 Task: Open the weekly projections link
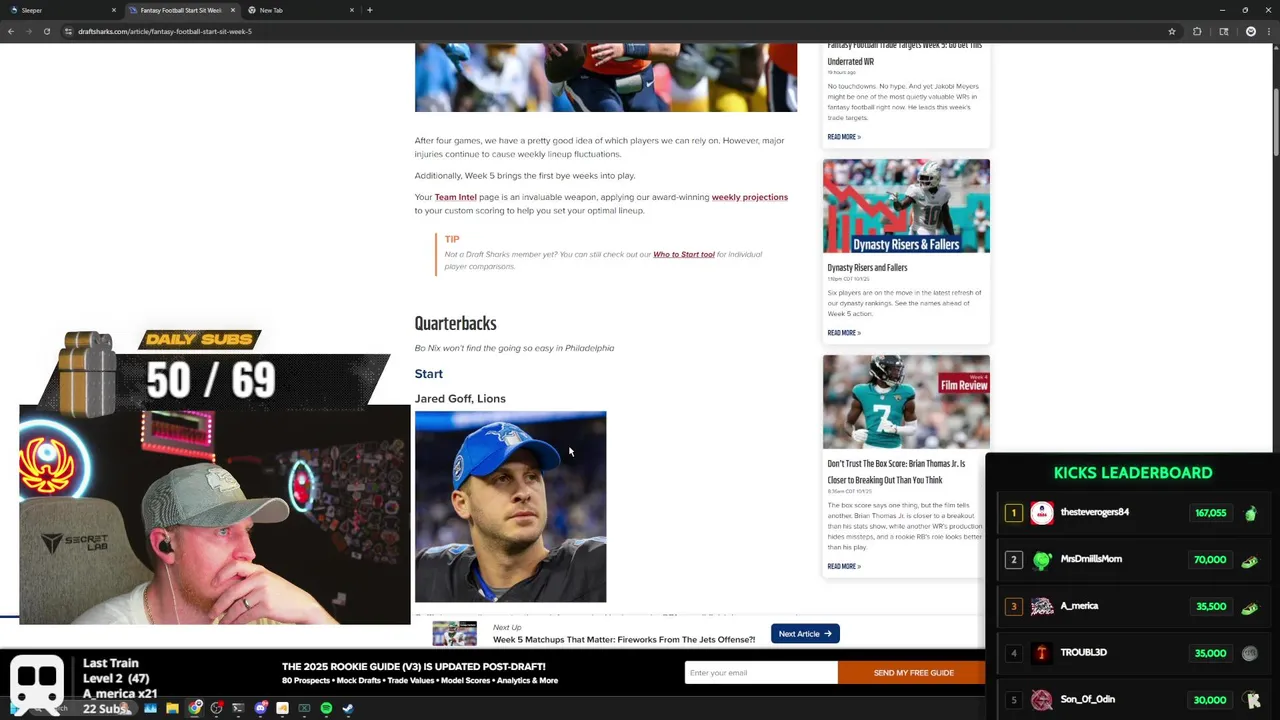point(749,197)
